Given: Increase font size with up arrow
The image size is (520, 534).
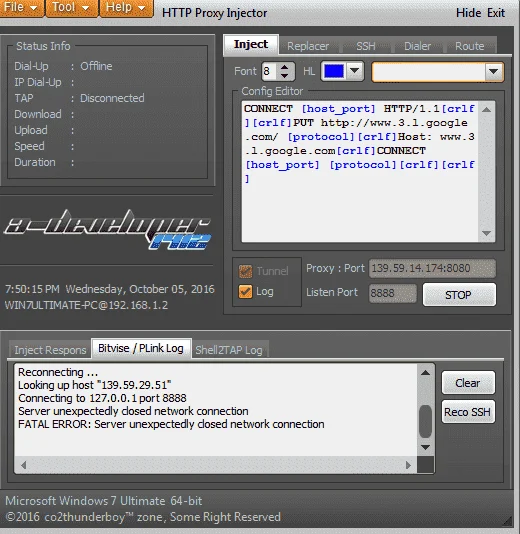Looking at the screenshot, I should click(x=284, y=67).
